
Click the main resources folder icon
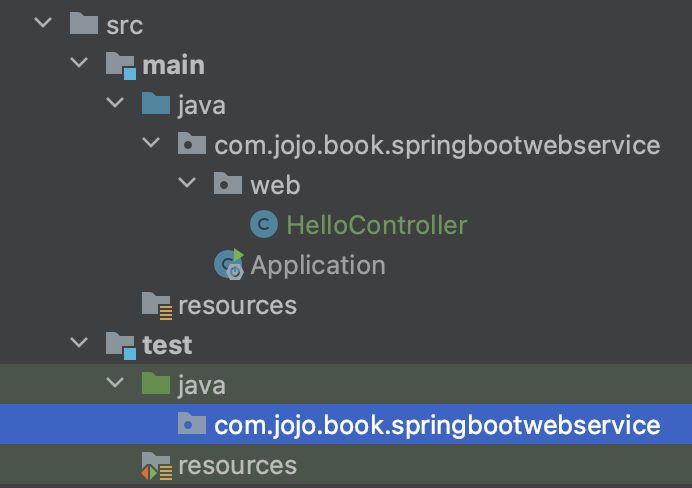tap(157, 305)
